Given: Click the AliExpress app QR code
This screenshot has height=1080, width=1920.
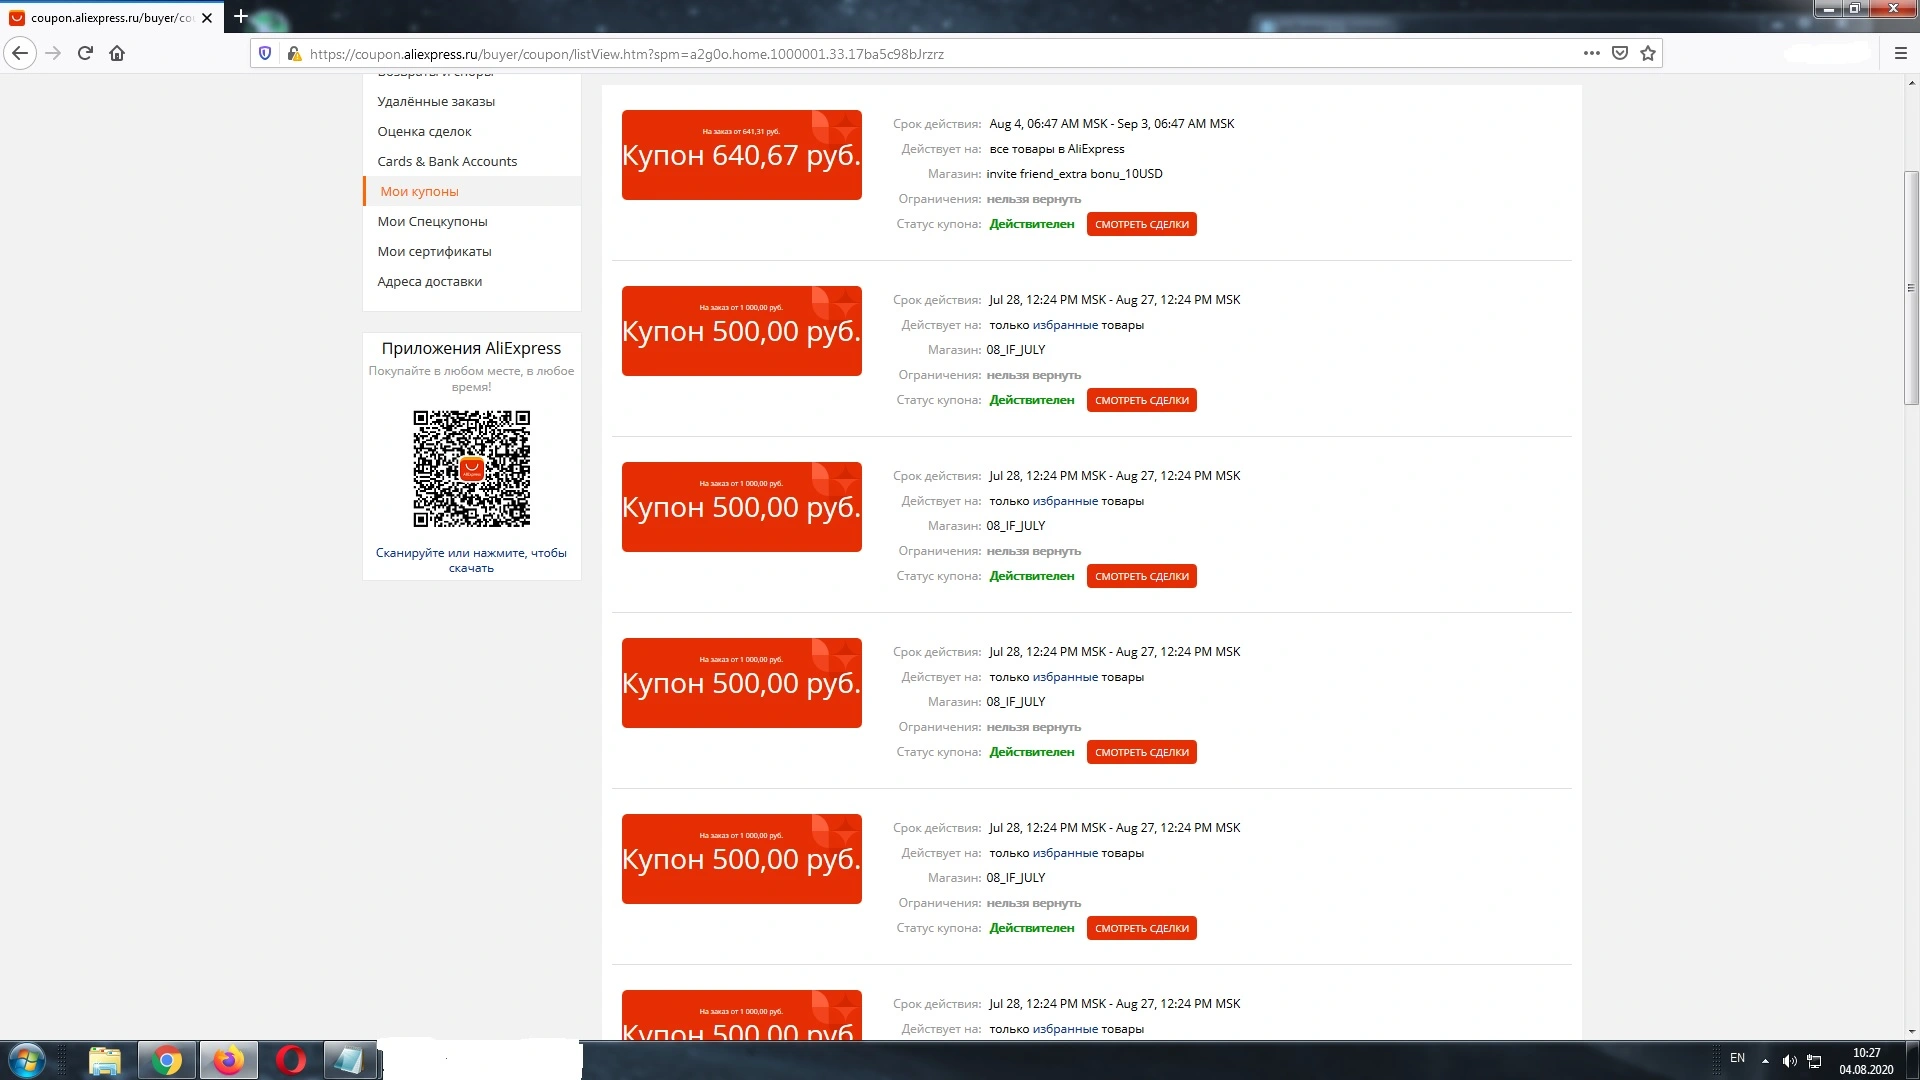Looking at the screenshot, I should (472, 468).
